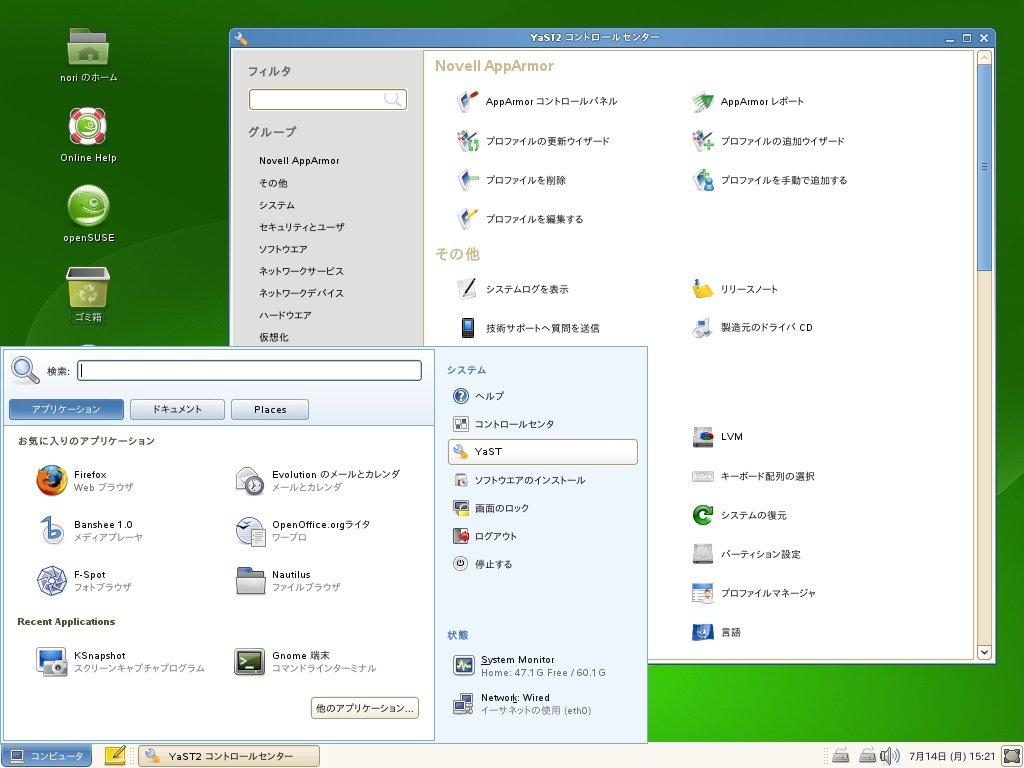Select Novell AppArmor group in YaST
Screen dimensions: 1024x768
point(299,161)
